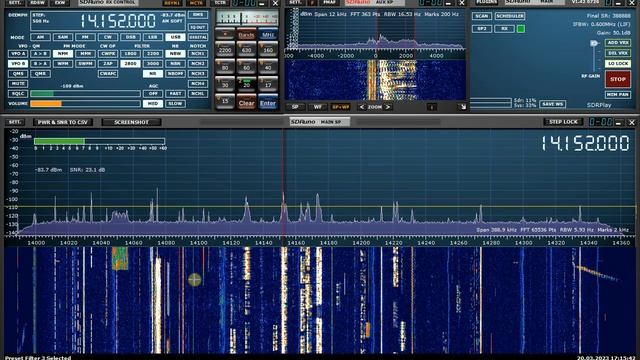The width and height of the screenshot is (640, 360).
Task: Zoom in with the right ZOOM arrow
Action: [x=388, y=107]
